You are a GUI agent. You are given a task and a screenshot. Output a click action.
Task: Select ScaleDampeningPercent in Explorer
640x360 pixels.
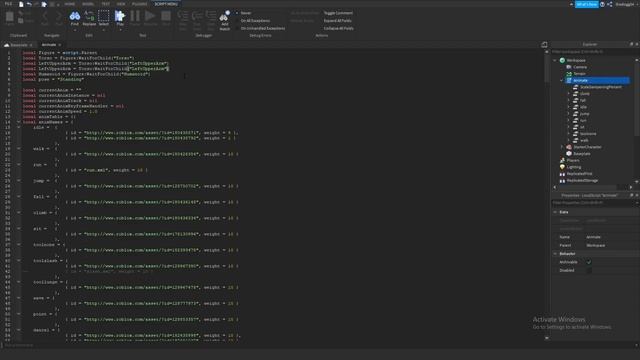click(600, 87)
